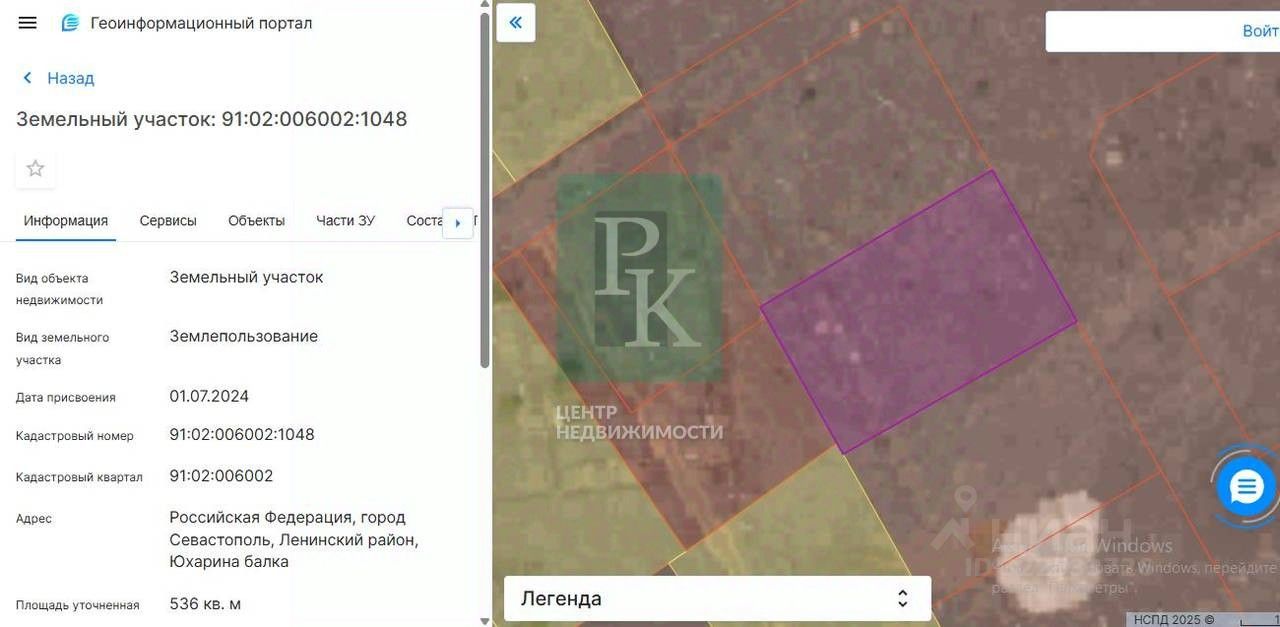The height and width of the screenshot is (627, 1280).
Task: Collapse the side panel with the double chevron
Action: click(516, 22)
